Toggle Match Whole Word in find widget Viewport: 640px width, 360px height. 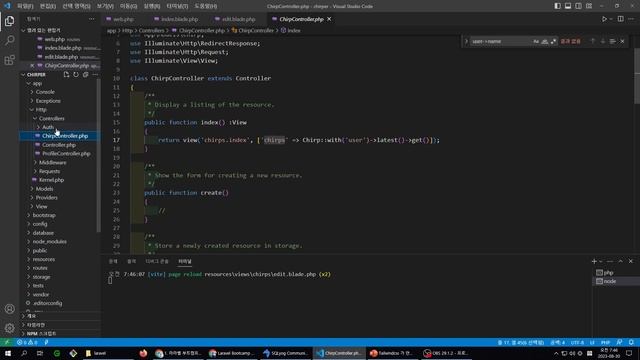tap(544, 41)
